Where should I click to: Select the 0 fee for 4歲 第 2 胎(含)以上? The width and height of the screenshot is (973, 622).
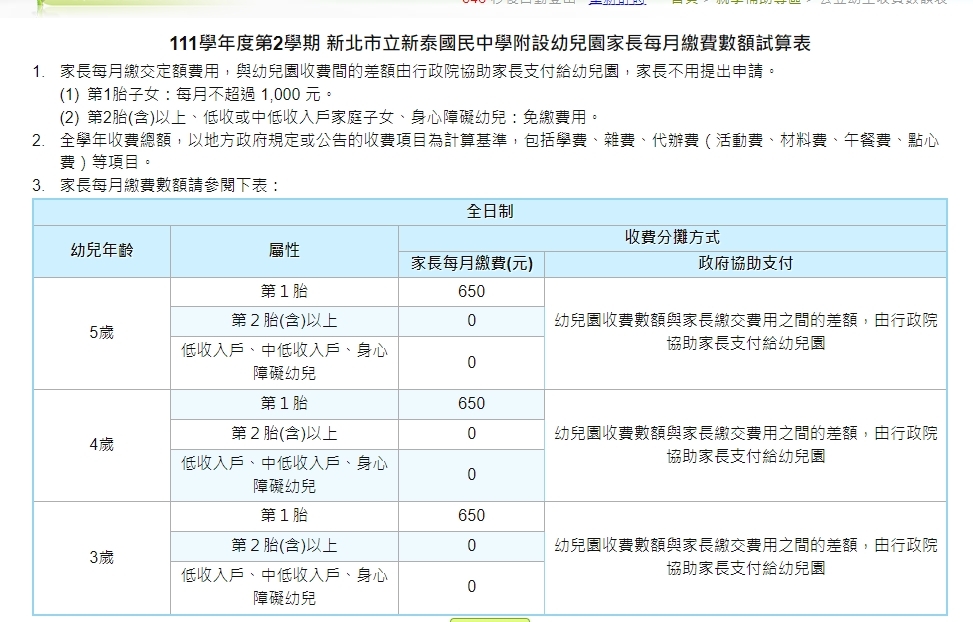tap(472, 434)
